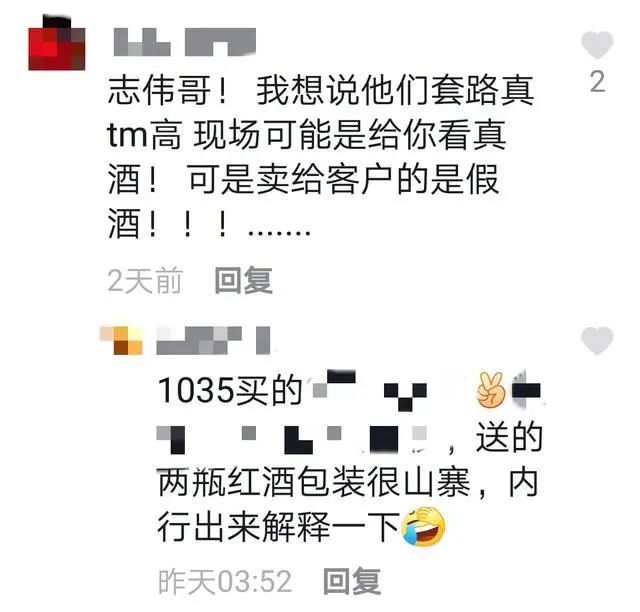
Task: Open the orange pixelated reply avatar
Action: point(121,340)
